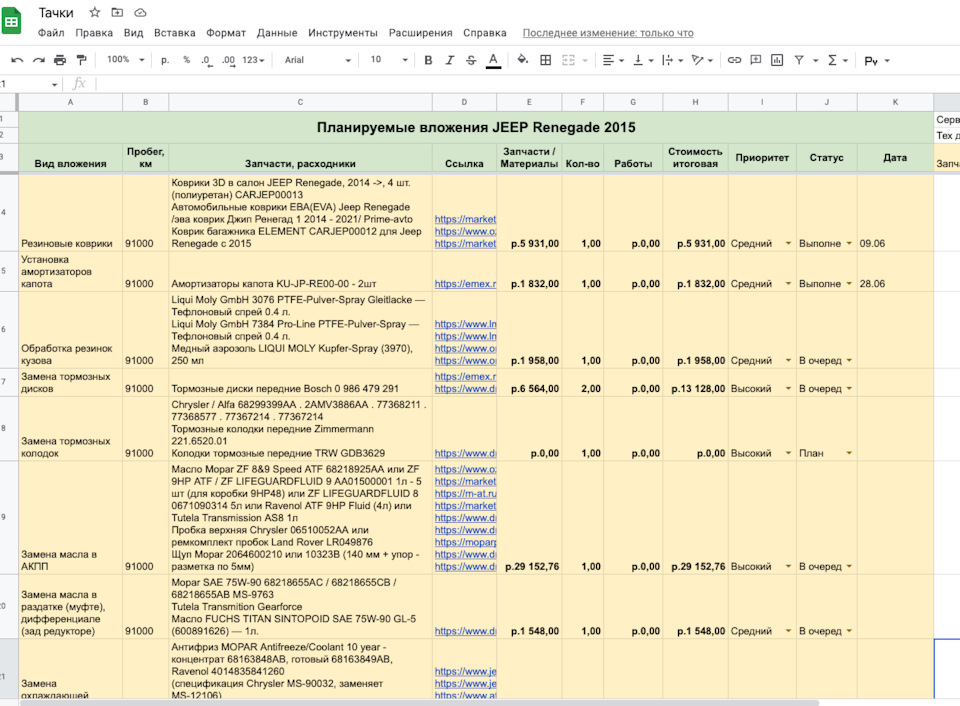Open the Расширения menu

(x=421, y=33)
